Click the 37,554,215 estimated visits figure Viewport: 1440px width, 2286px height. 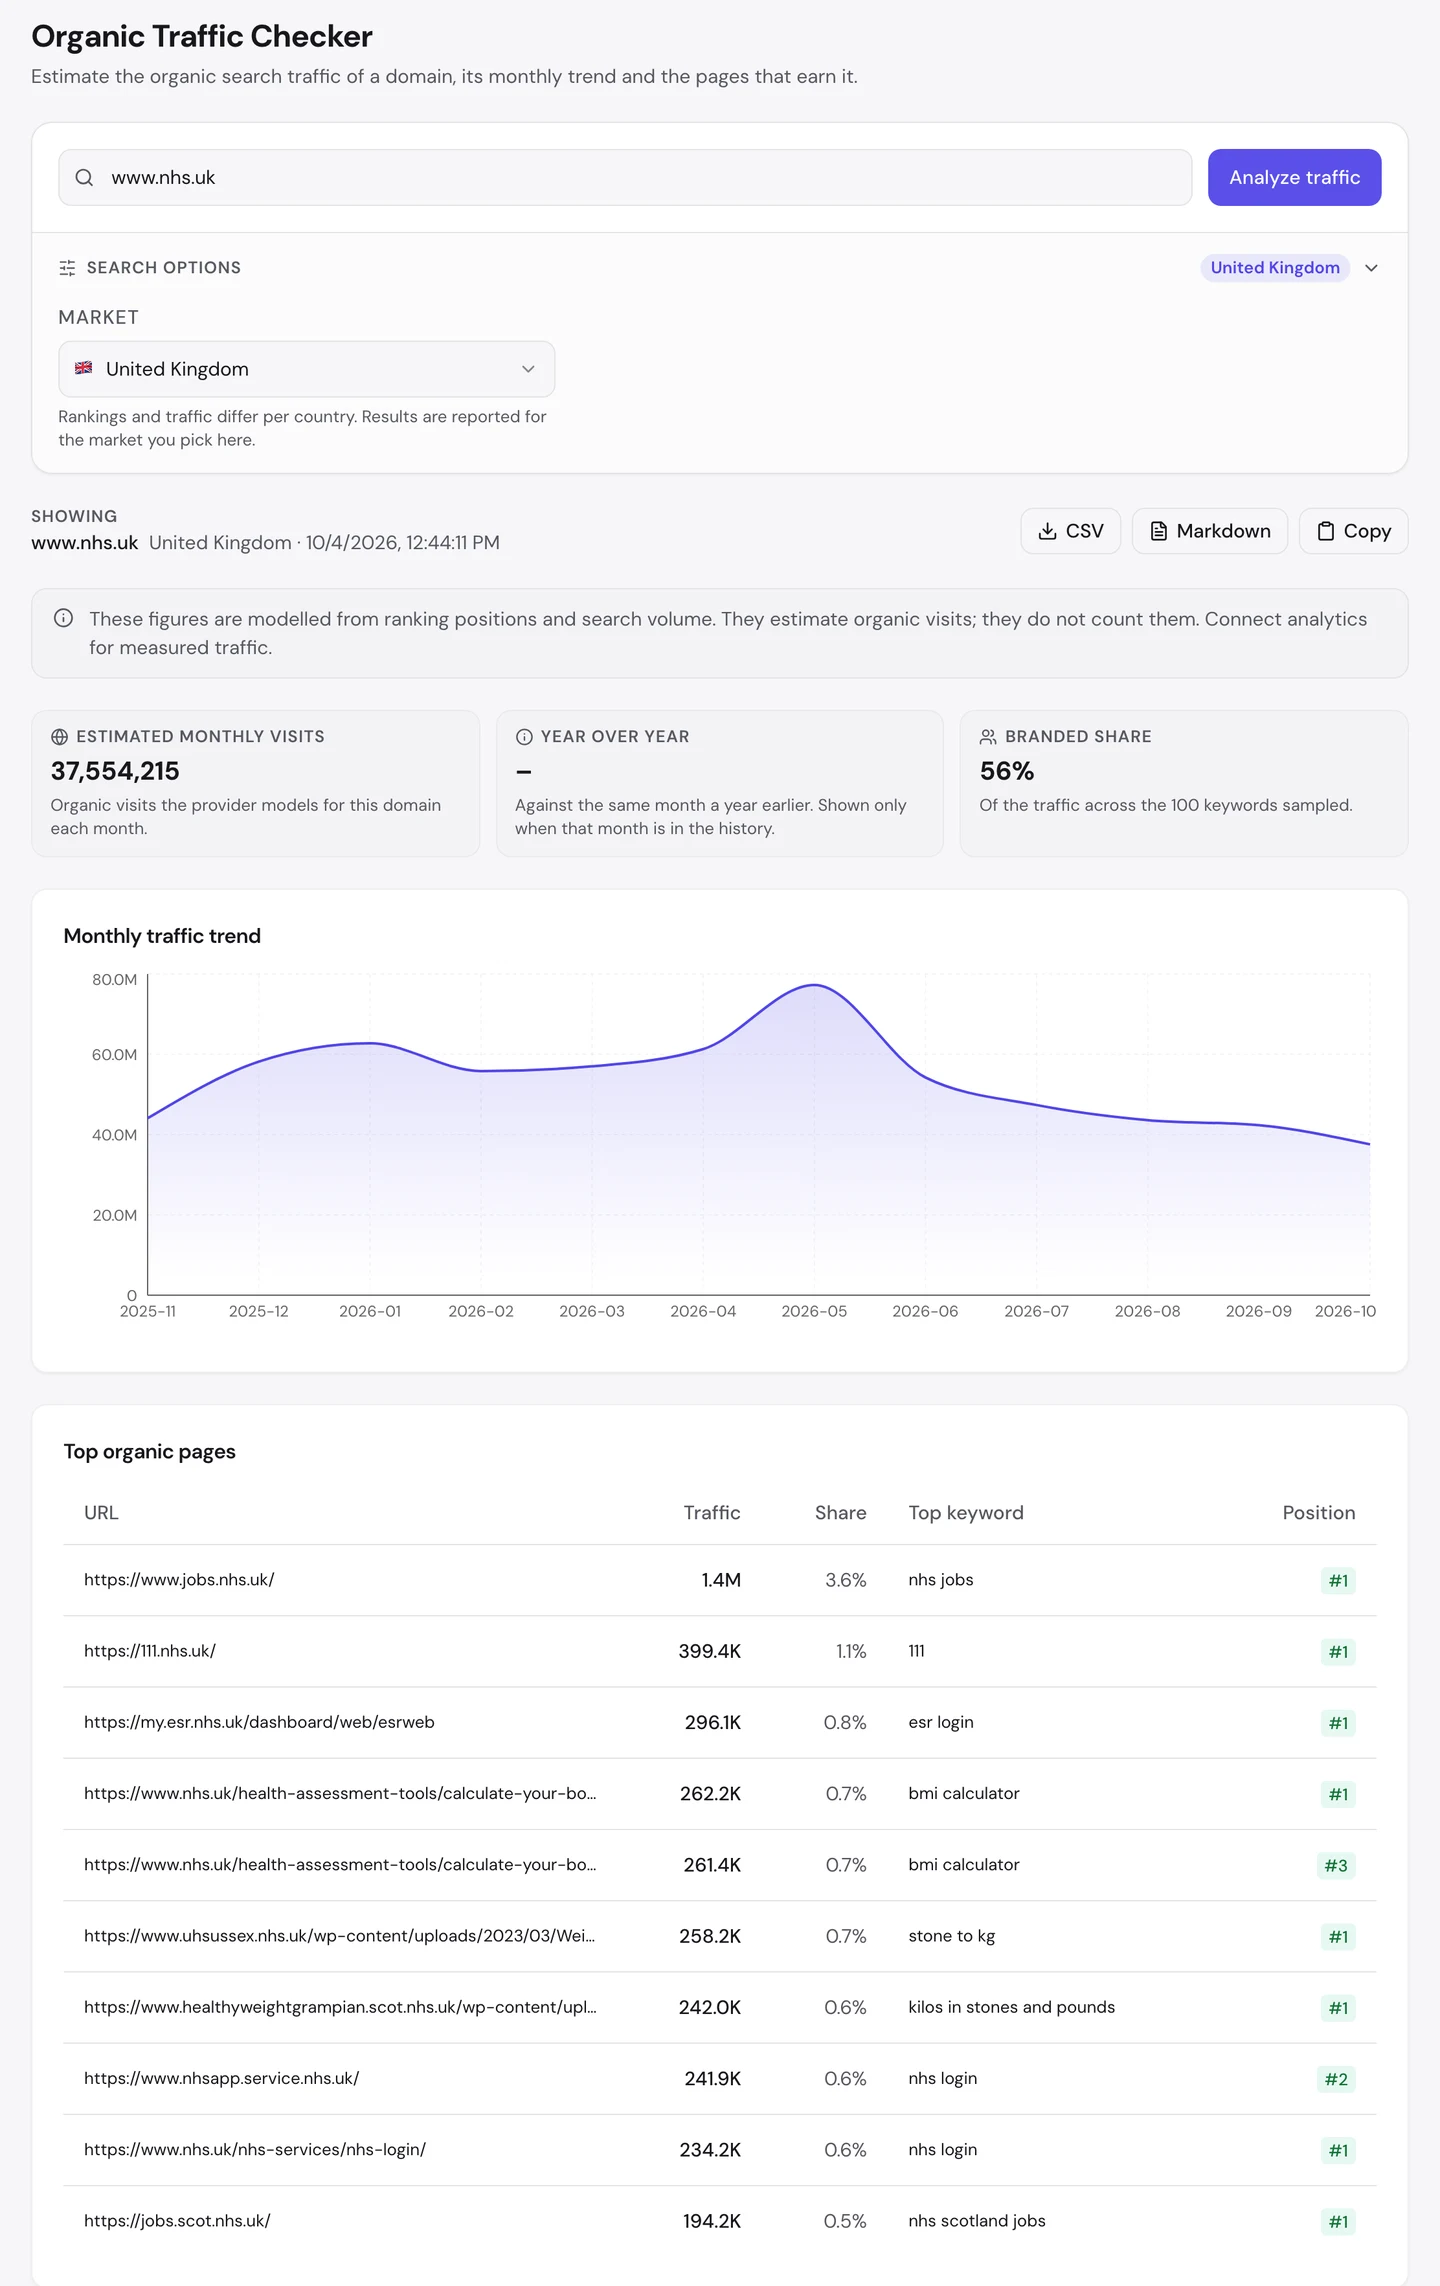click(115, 771)
